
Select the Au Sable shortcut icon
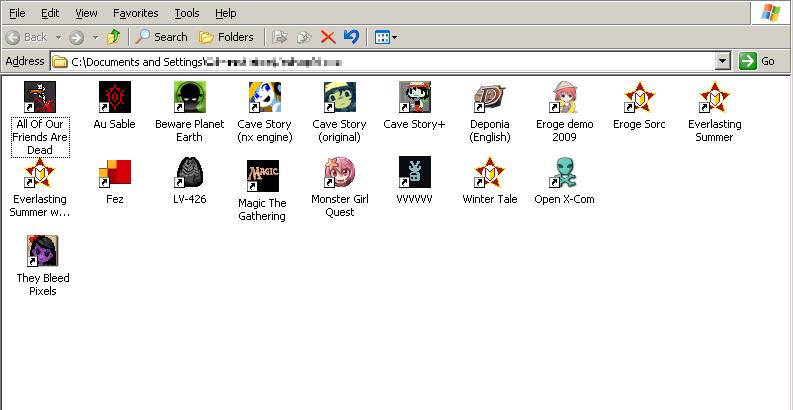click(x=115, y=97)
